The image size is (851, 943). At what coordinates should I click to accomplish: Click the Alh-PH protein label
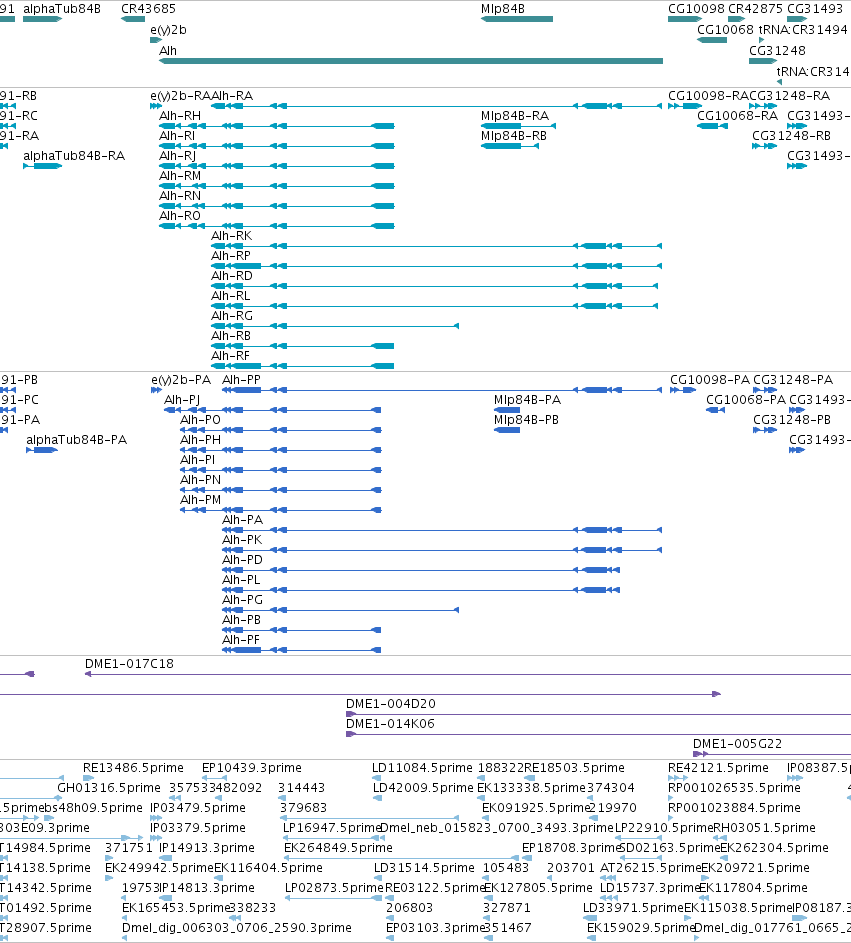[x=200, y=440]
